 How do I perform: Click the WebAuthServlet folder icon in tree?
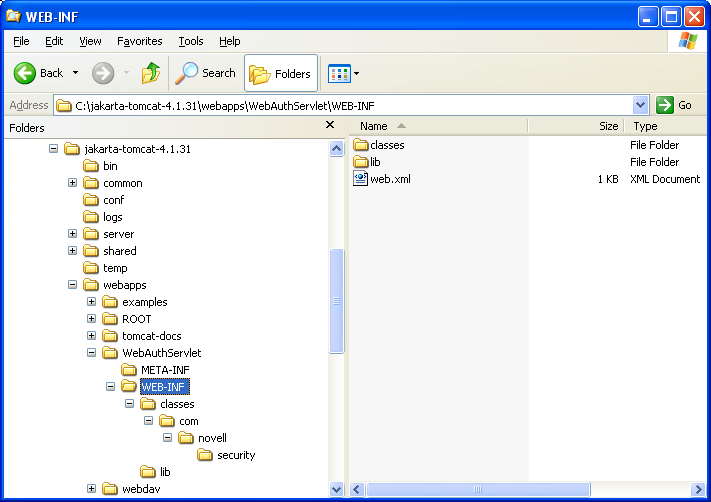tap(110, 353)
